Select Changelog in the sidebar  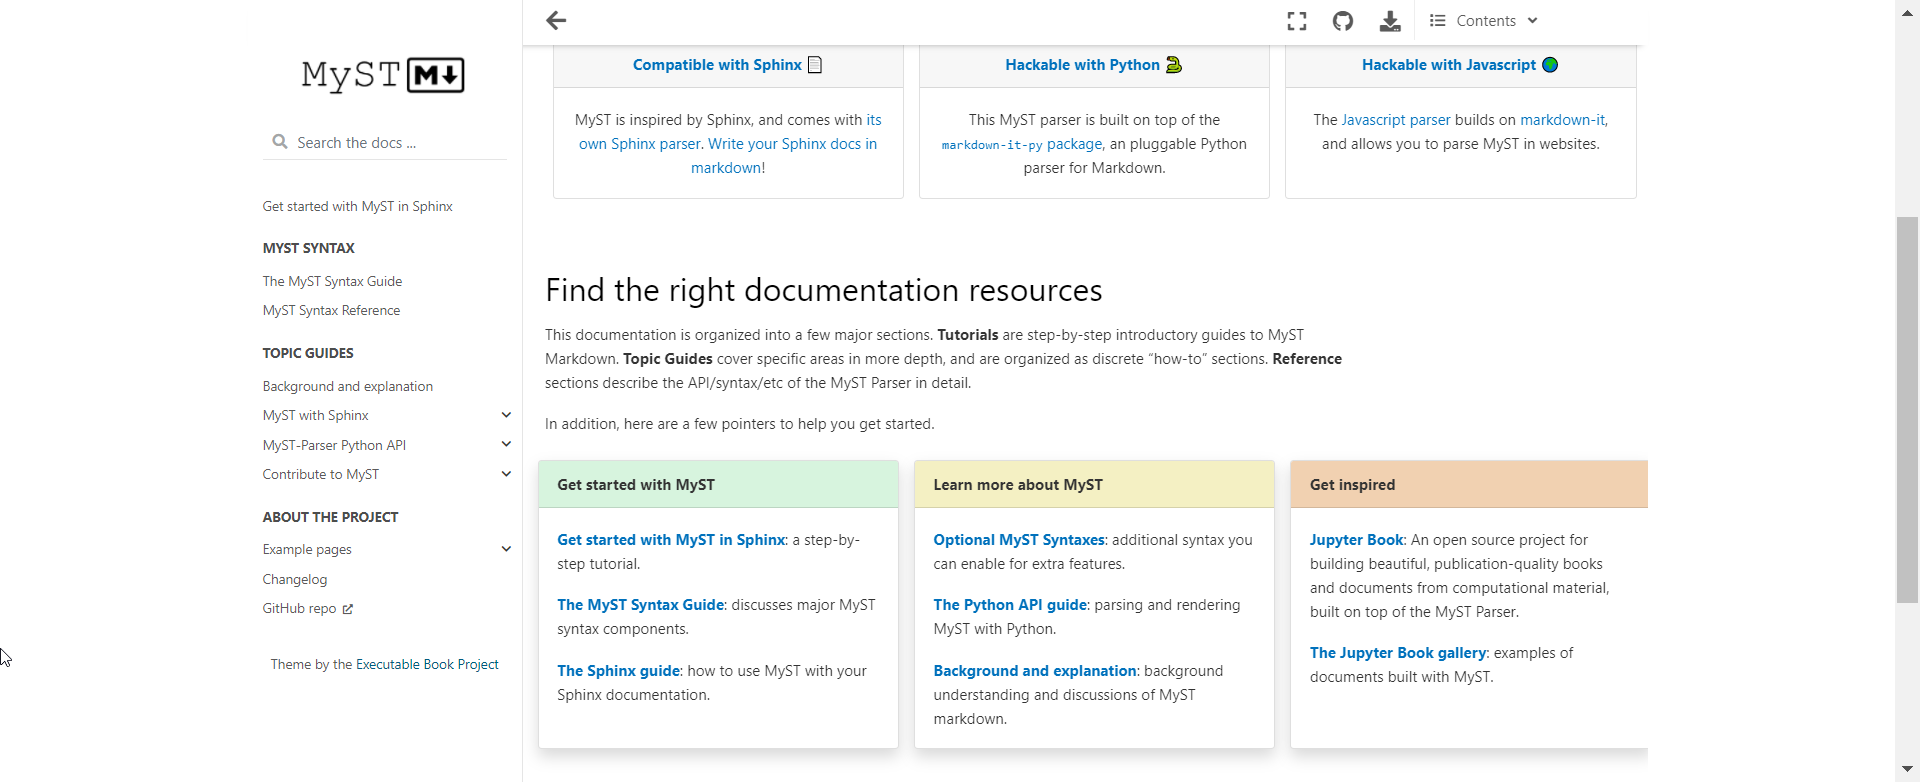[295, 579]
